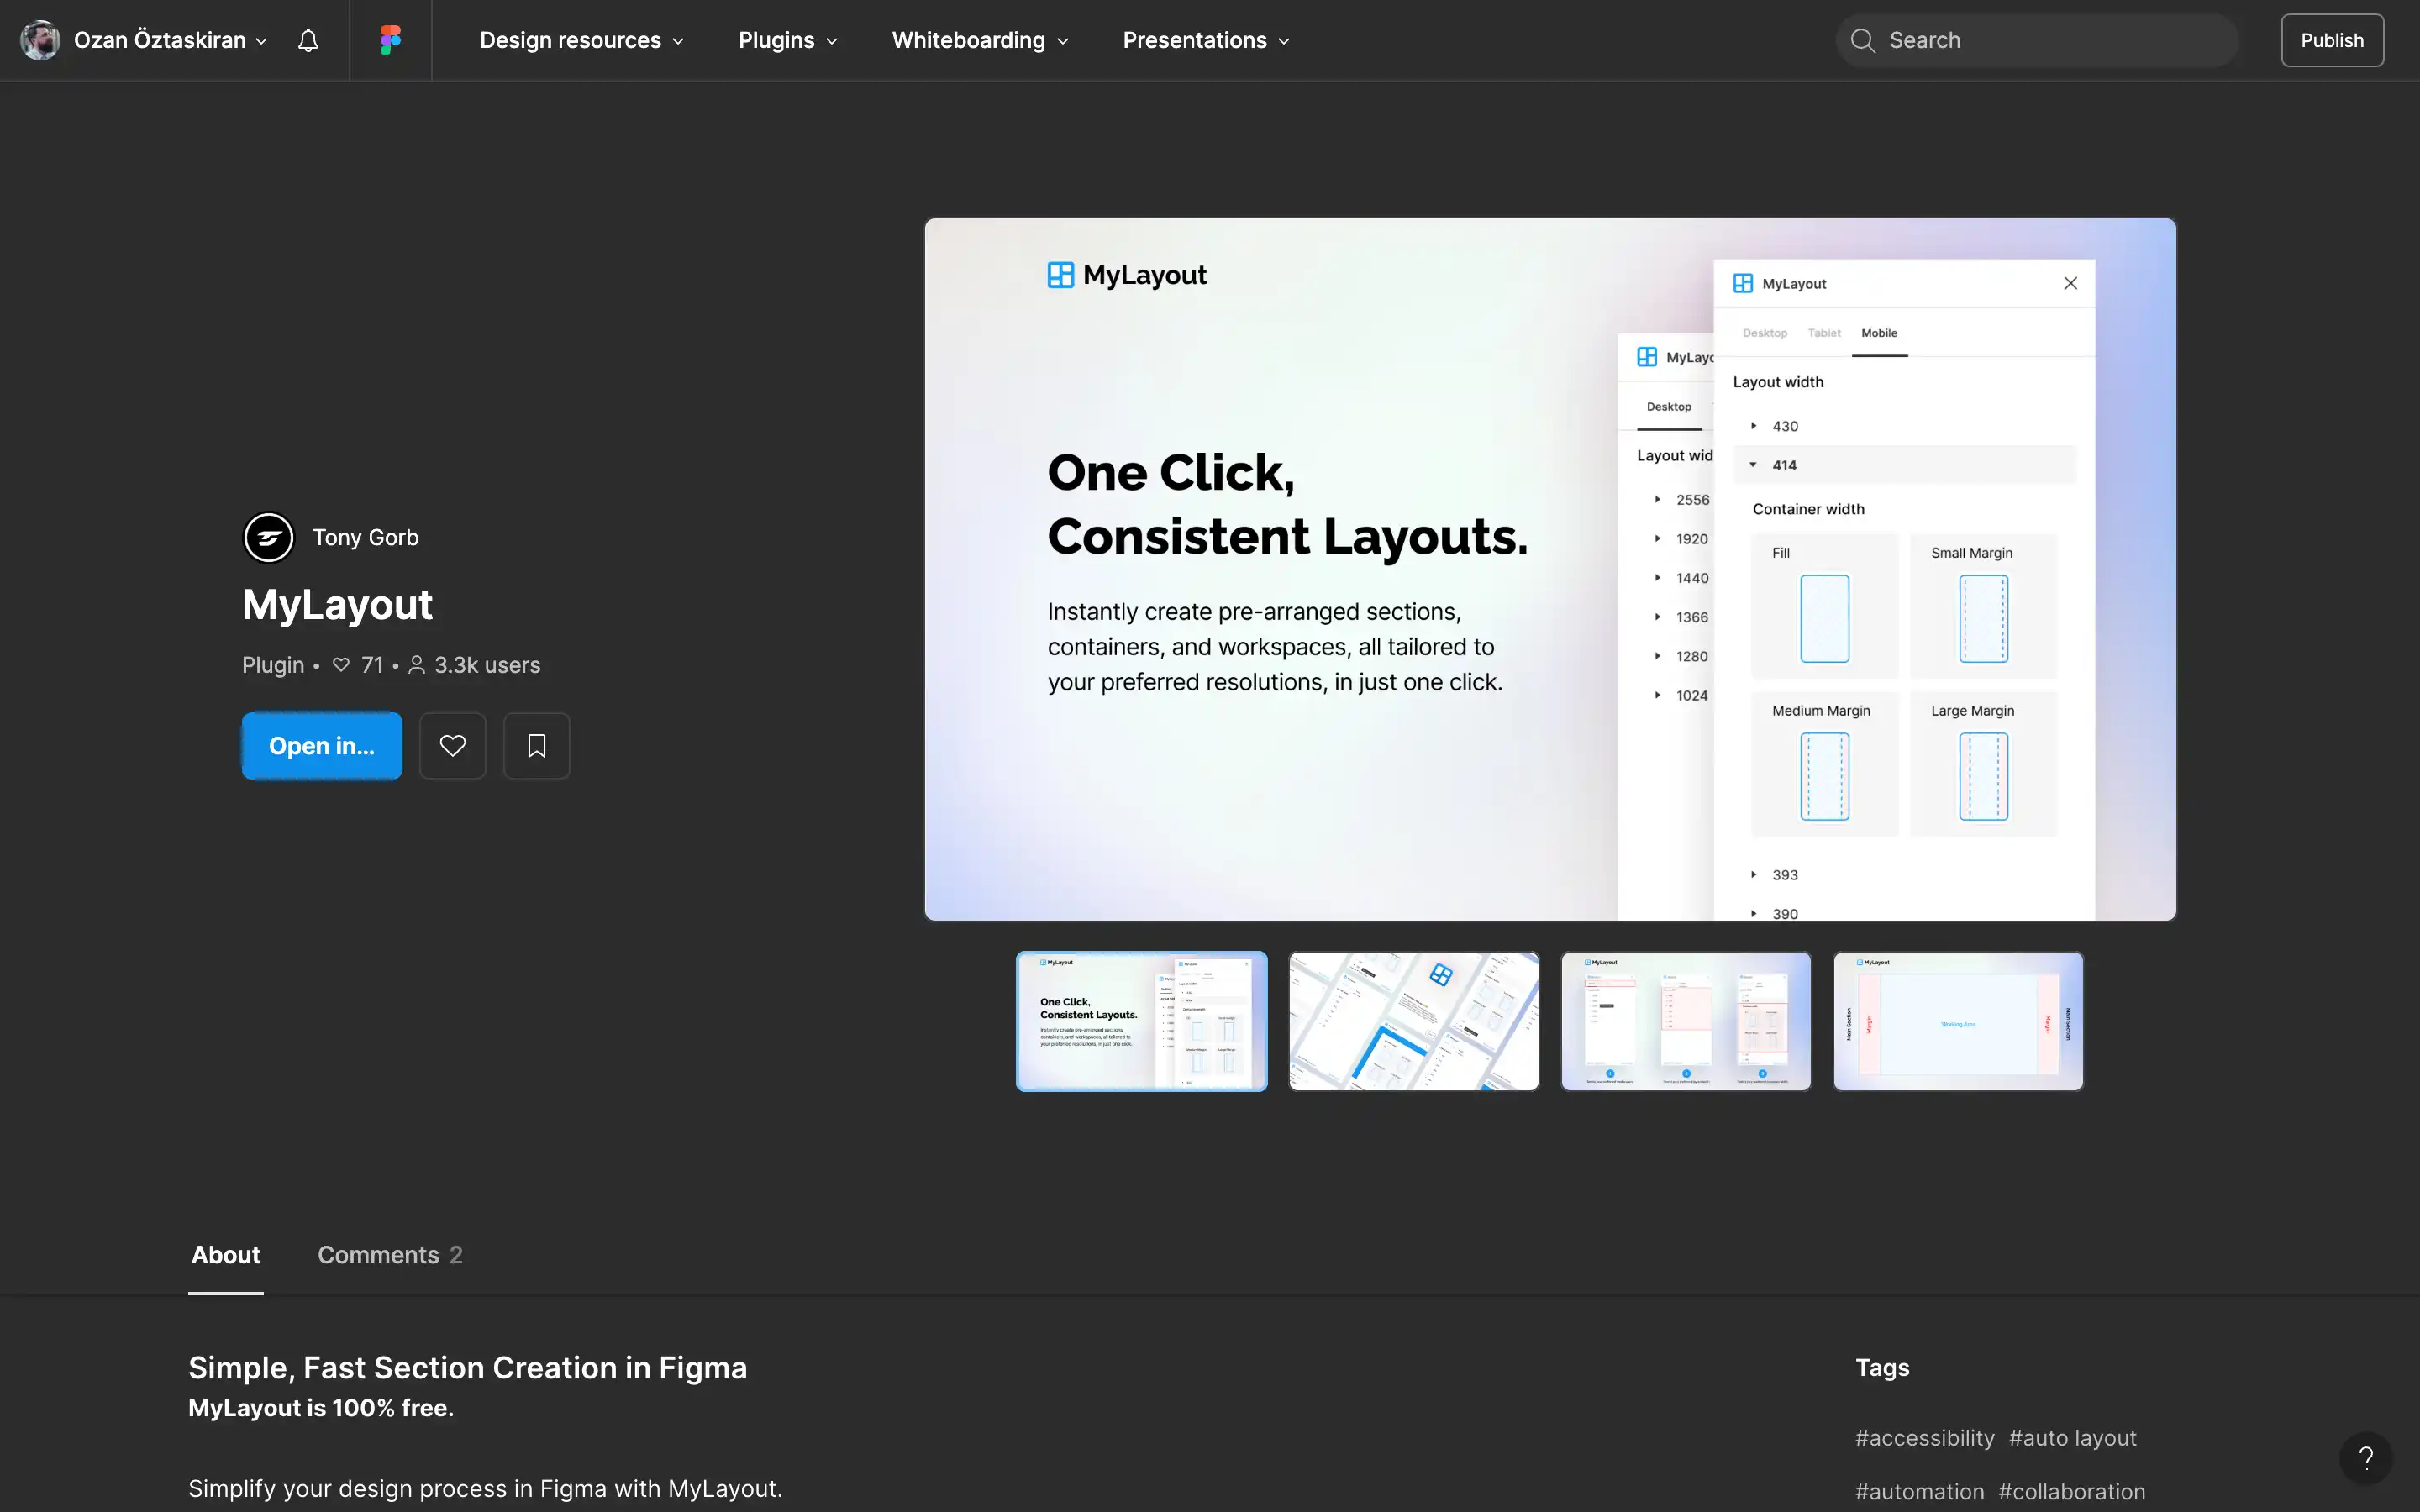Open the Whiteboarding dropdown menu

pyautogui.click(x=979, y=40)
